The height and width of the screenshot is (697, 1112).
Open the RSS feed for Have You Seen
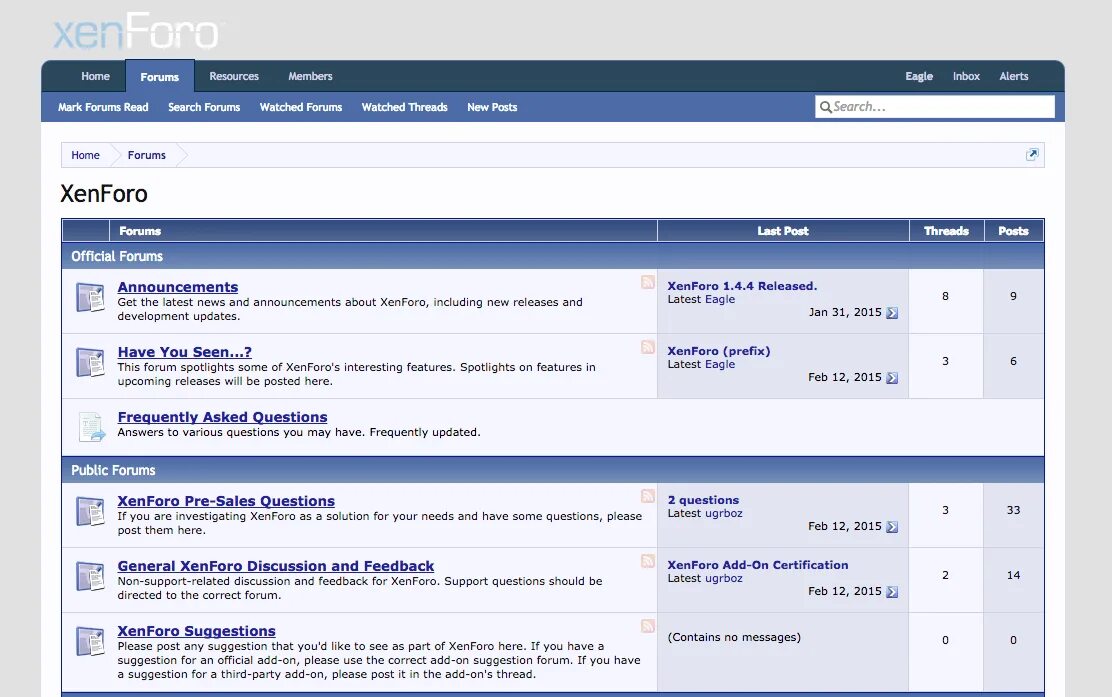pos(647,347)
